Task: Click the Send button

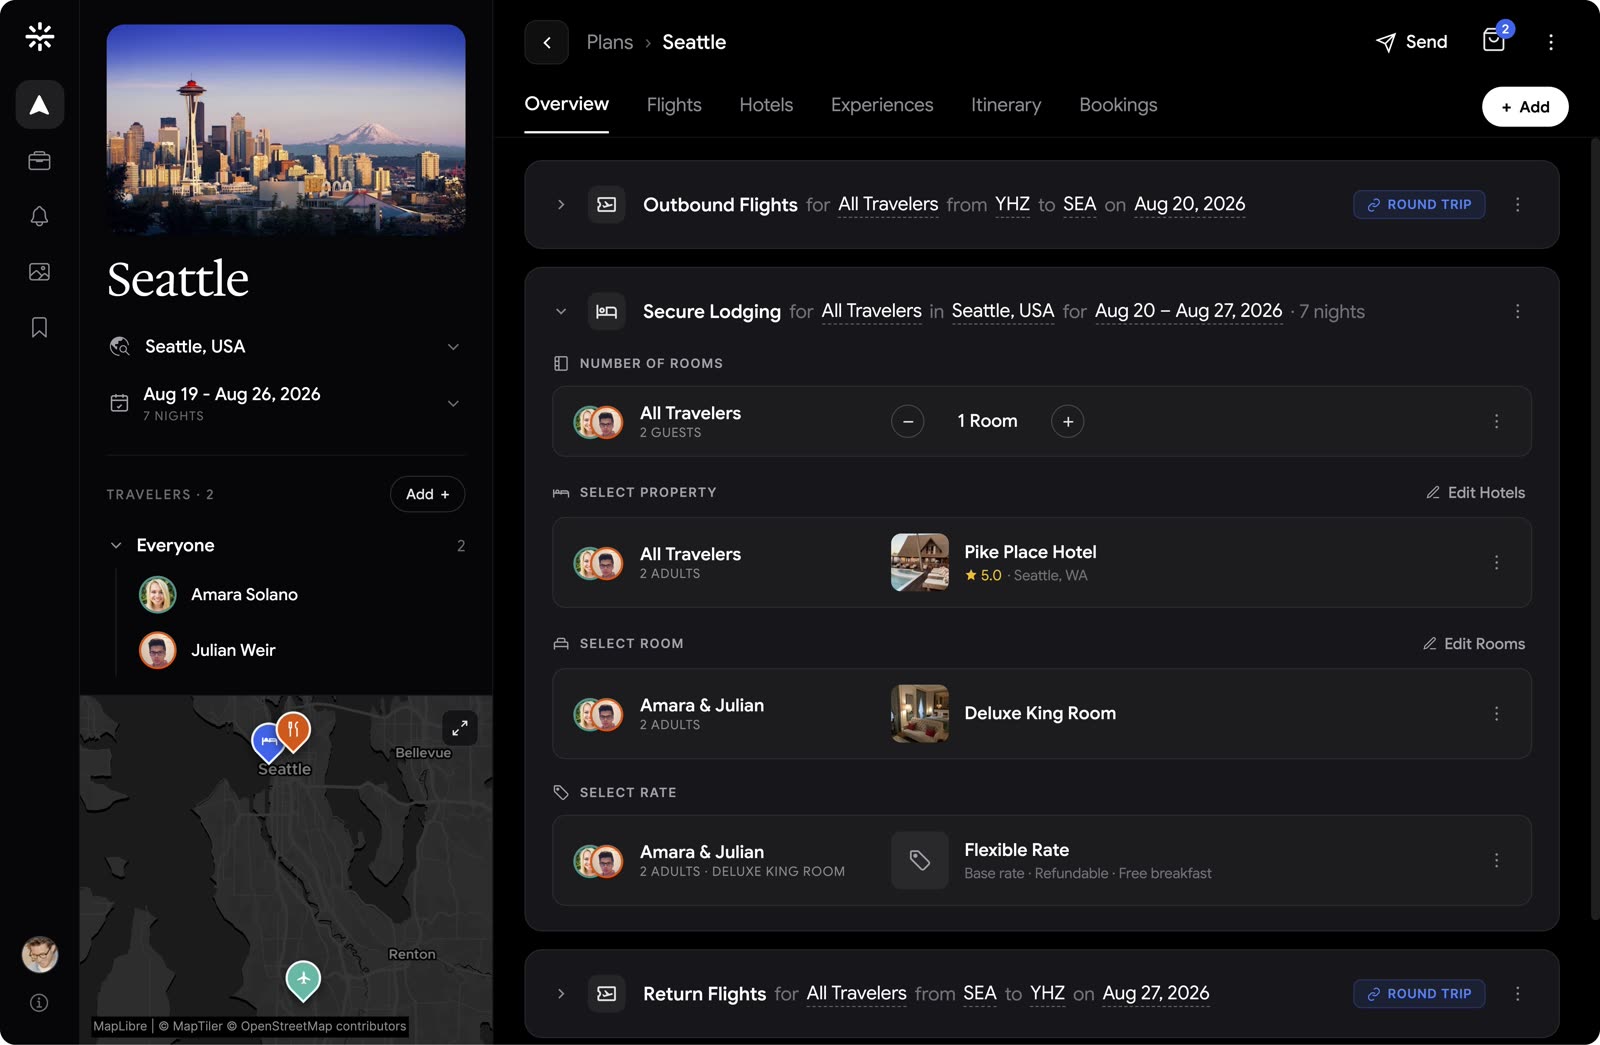Action: [x=1411, y=42]
